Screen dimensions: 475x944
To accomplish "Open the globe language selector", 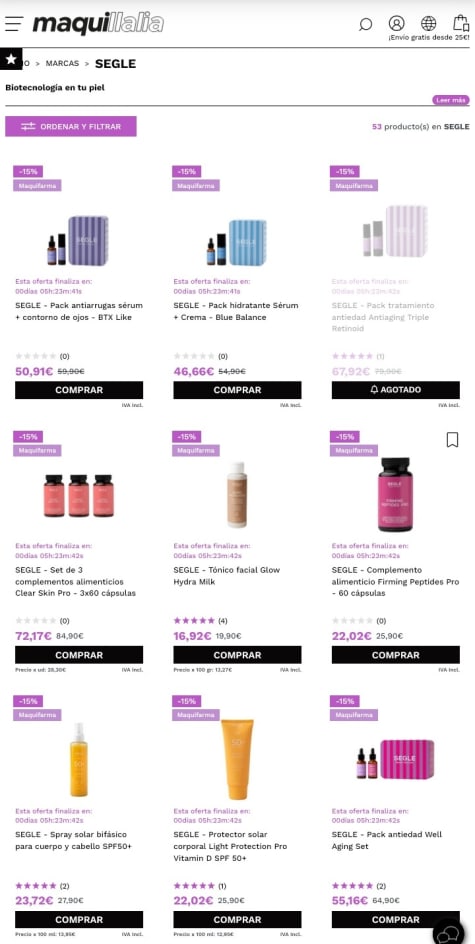I will click(x=429, y=23).
